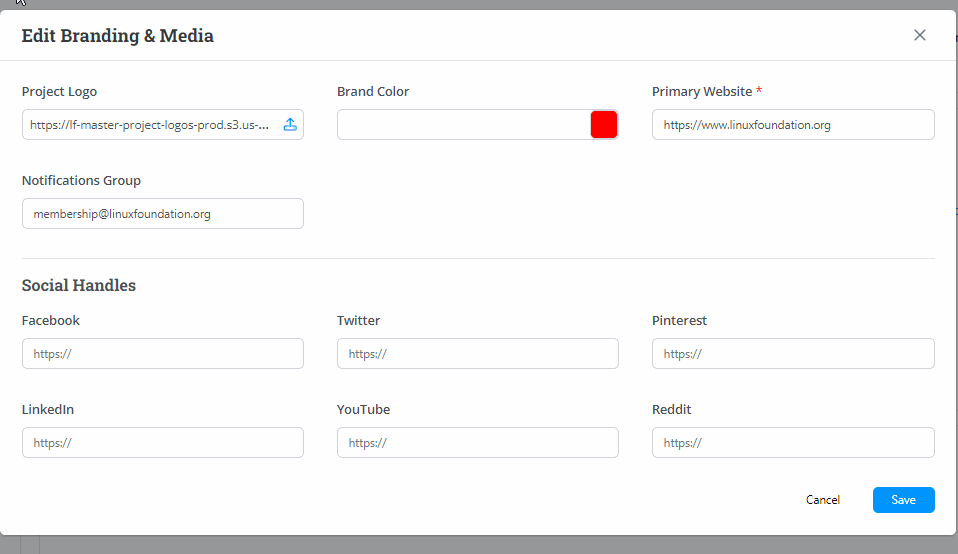Close the Edit Branding & Media dialog
This screenshot has height=554, width=958.
click(919, 35)
